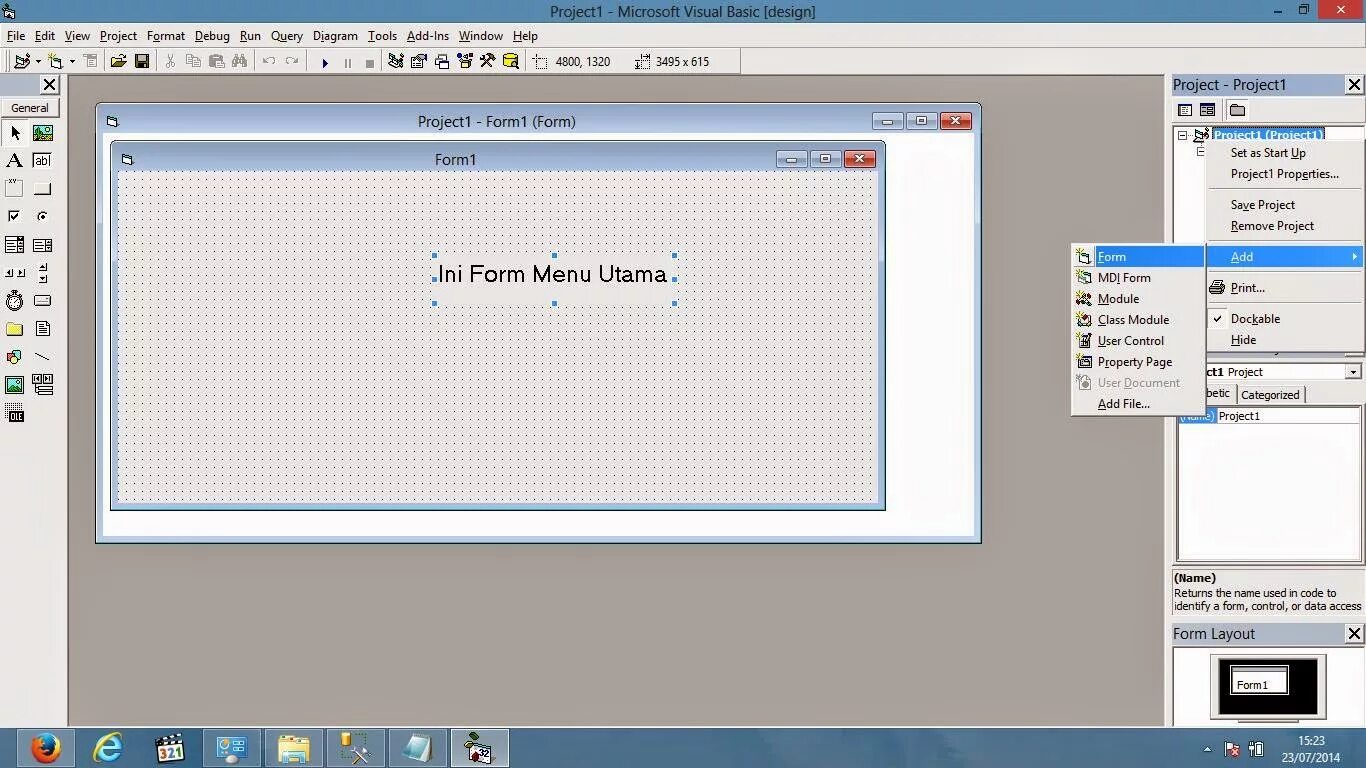Show hidden system tray icons arrow
The width and height of the screenshot is (1366, 768).
pyautogui.click(x=1207, y=749)
